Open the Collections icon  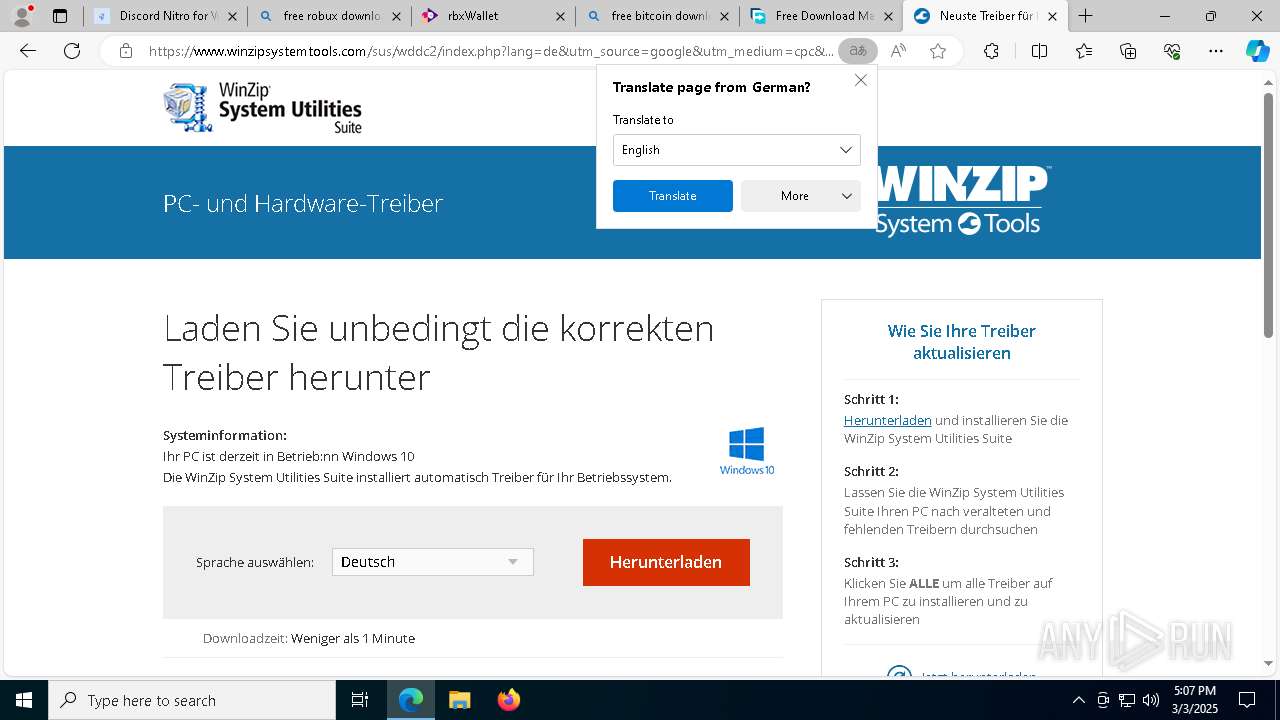(x=1128, y=51)
